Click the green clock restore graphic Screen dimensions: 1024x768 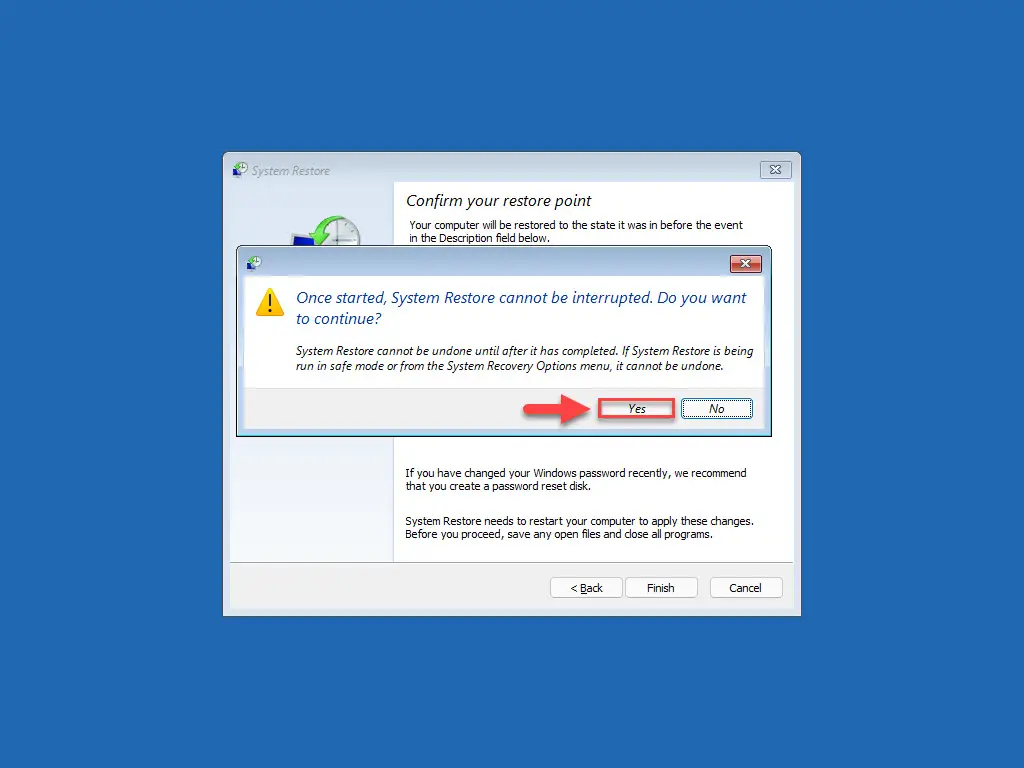click(327, 231)
